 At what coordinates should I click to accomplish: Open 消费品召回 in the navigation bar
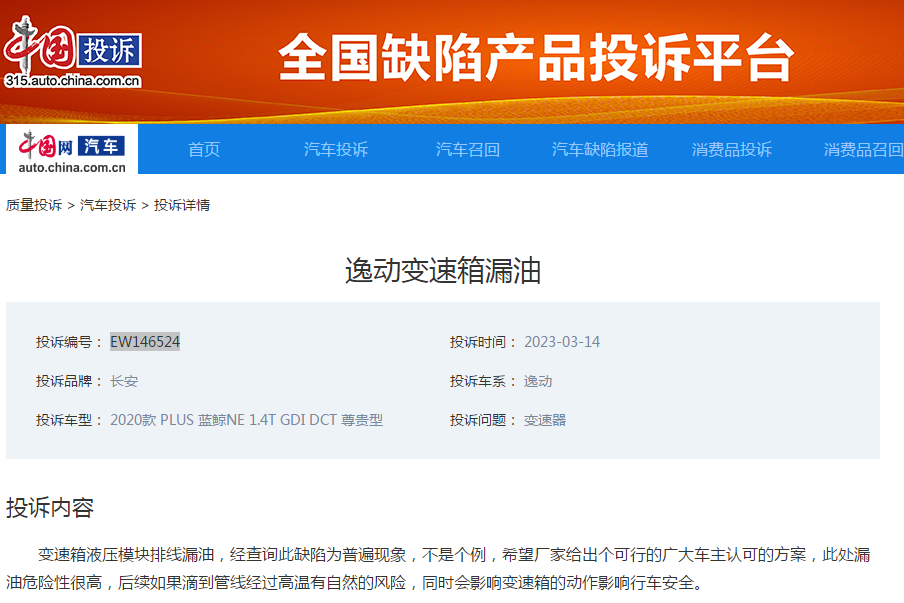[x=862, y=149]
